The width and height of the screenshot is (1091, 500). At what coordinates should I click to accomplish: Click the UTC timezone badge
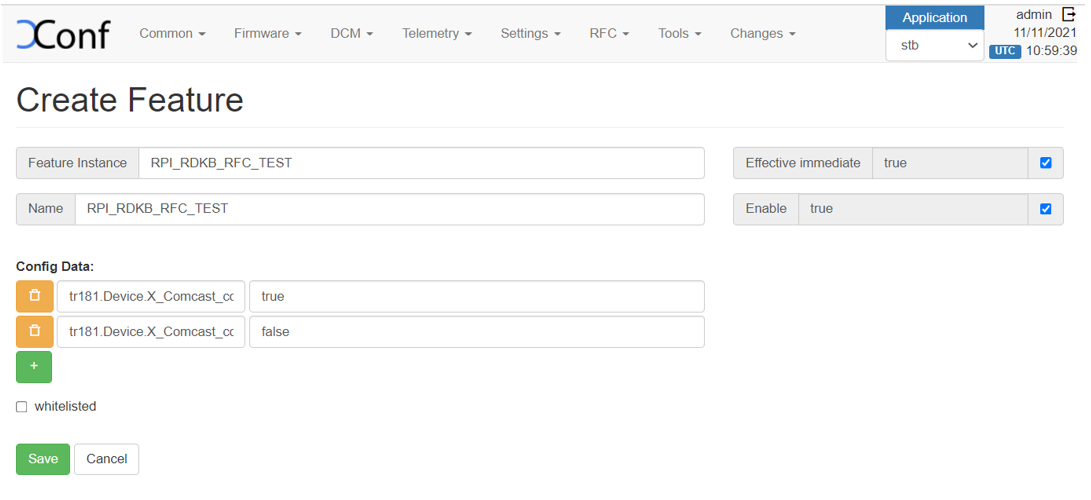(x=1004, y=51)
